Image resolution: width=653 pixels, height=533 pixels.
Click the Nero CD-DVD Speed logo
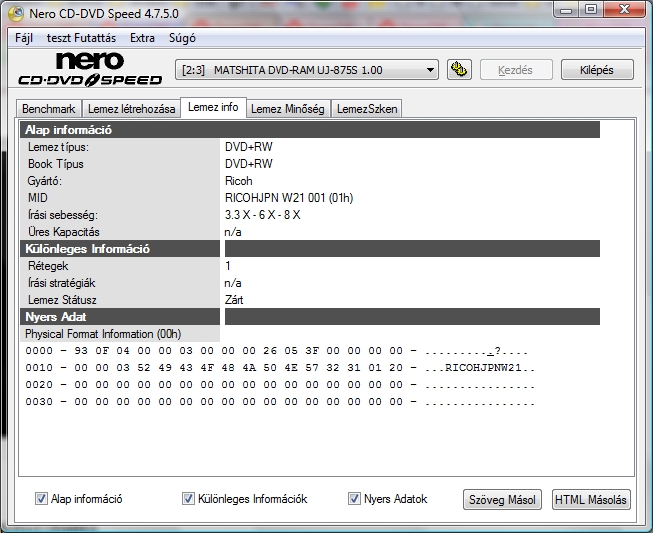pos(90,69)
